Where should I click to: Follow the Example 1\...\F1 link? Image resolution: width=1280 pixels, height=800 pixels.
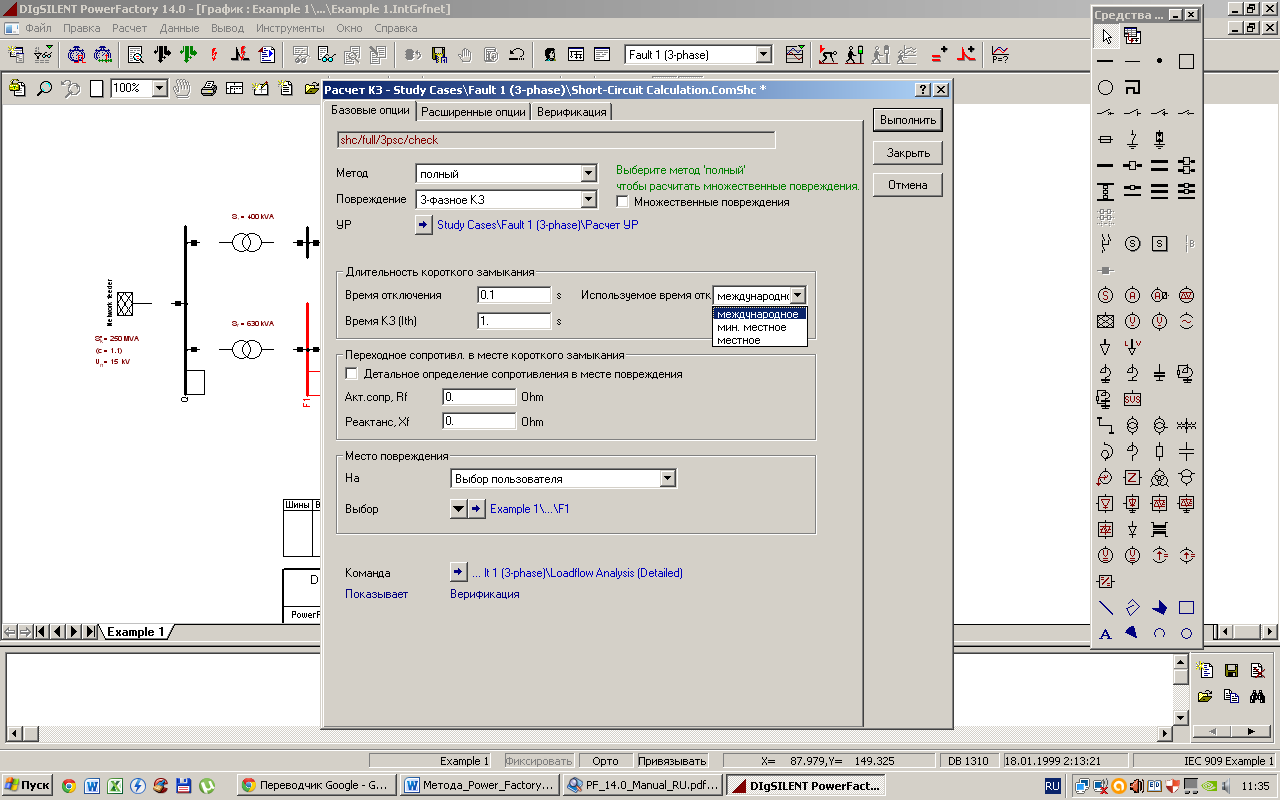pyautogui.click(x=530, y=509)
